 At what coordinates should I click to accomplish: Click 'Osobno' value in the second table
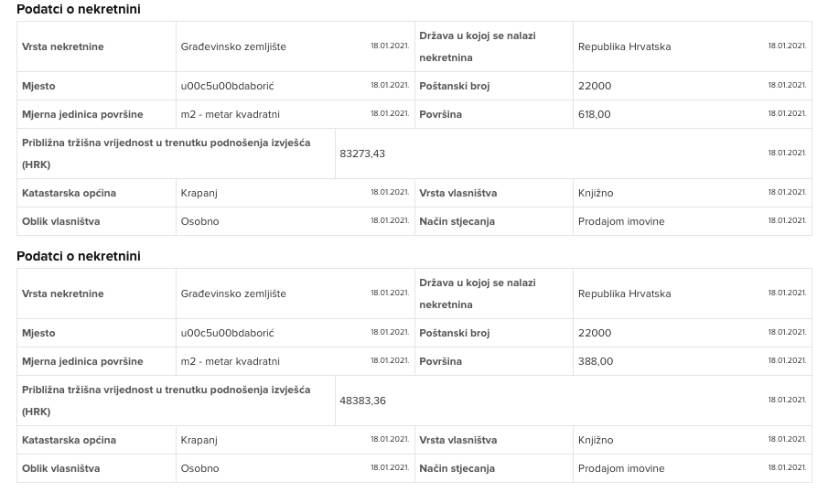point(199,468)
